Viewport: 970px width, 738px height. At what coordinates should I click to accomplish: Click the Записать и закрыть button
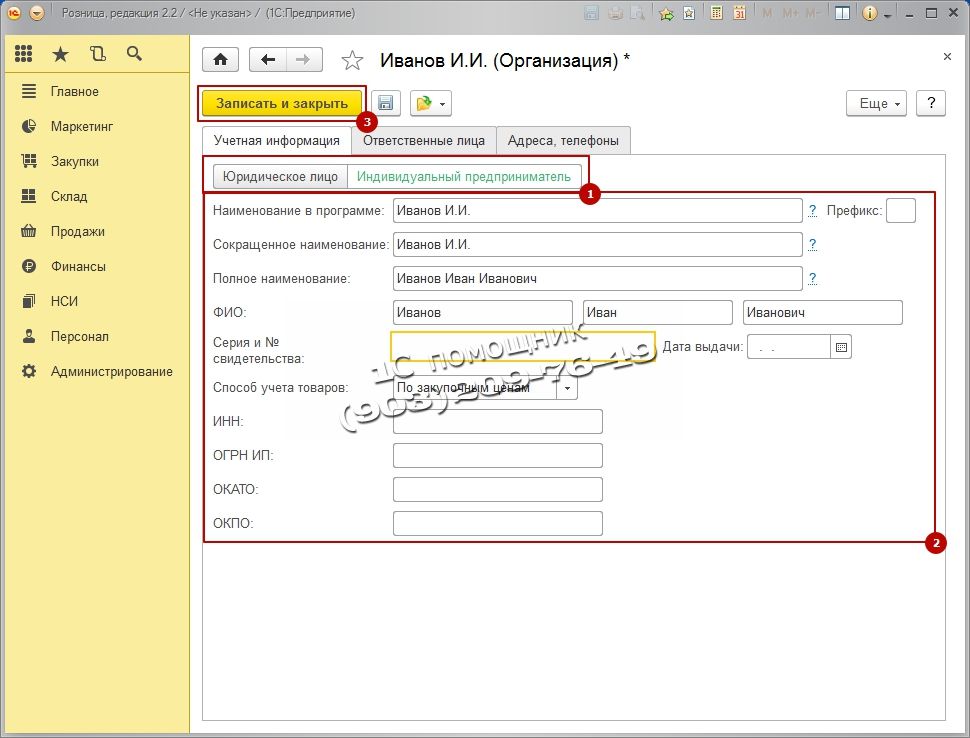pos(282,103)
